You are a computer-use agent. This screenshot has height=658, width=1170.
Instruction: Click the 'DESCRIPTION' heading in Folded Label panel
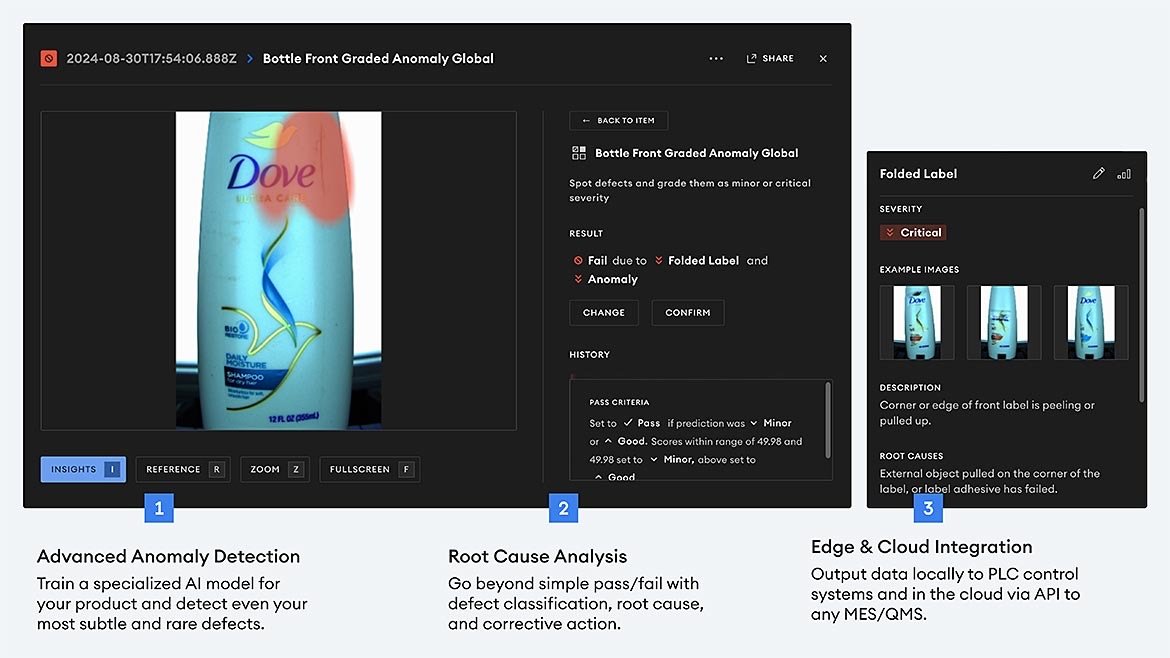[x=910, y=388]
